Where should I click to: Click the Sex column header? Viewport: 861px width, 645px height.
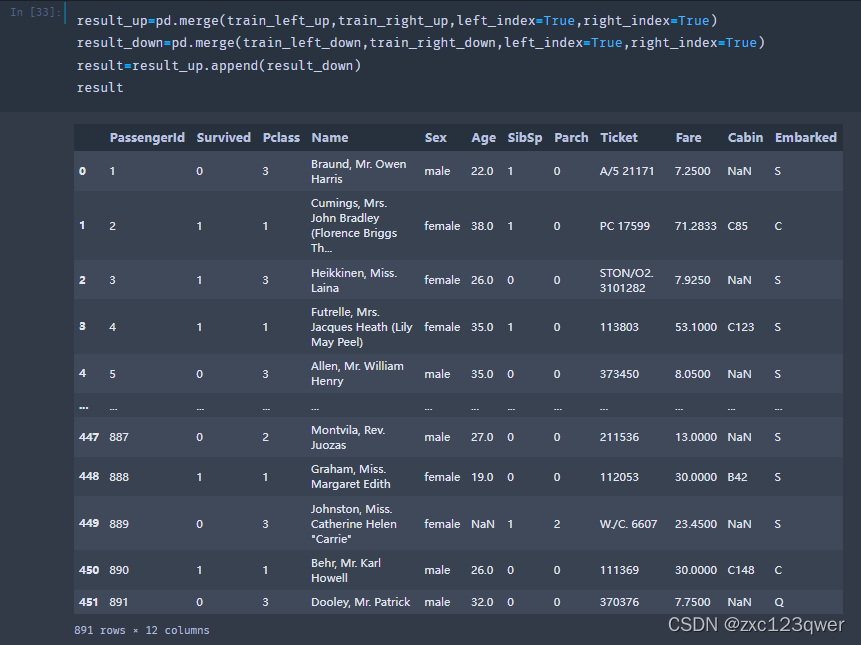tap(435, 138)
